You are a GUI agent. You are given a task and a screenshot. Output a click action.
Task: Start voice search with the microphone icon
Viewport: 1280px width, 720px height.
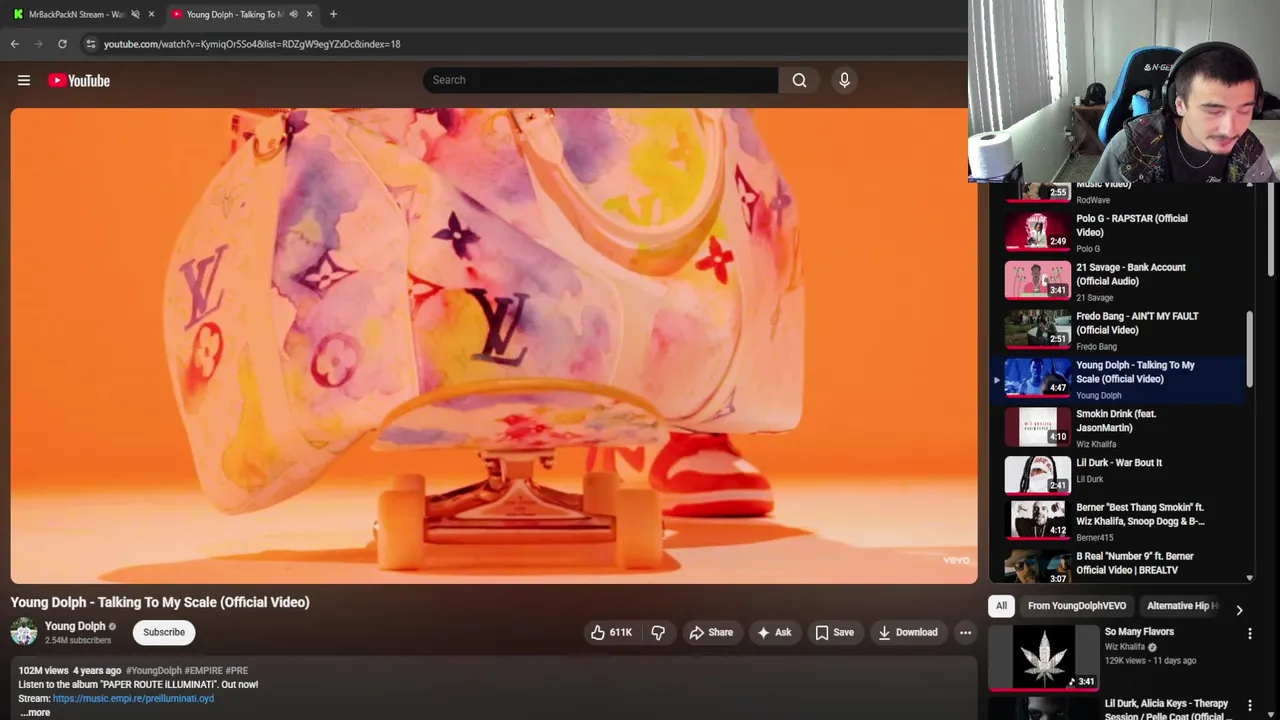[x=844, y=80]
